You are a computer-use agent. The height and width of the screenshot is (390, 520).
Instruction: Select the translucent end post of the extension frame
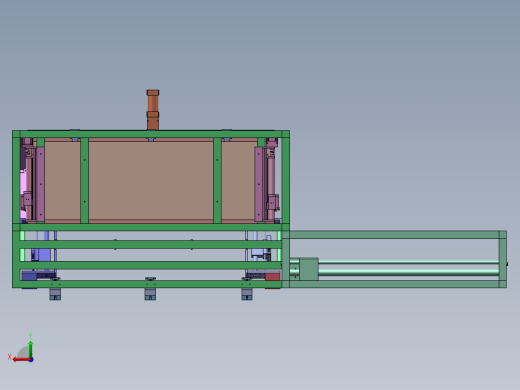coord(503,259)
